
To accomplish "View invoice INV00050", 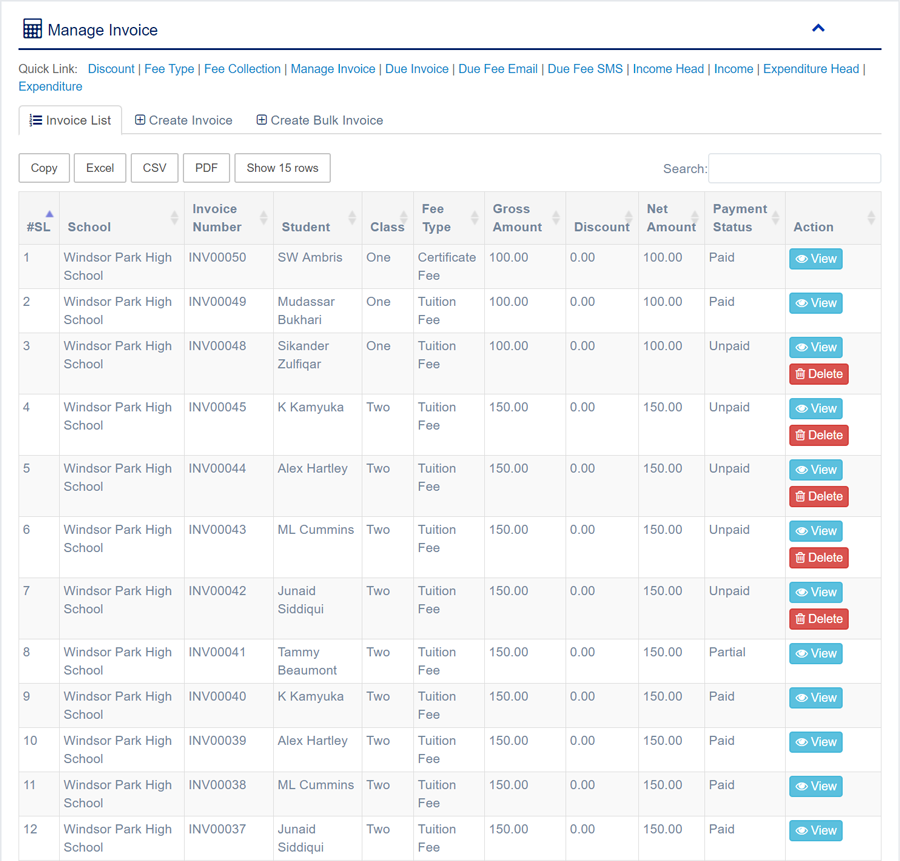I will tap(816, 259).
